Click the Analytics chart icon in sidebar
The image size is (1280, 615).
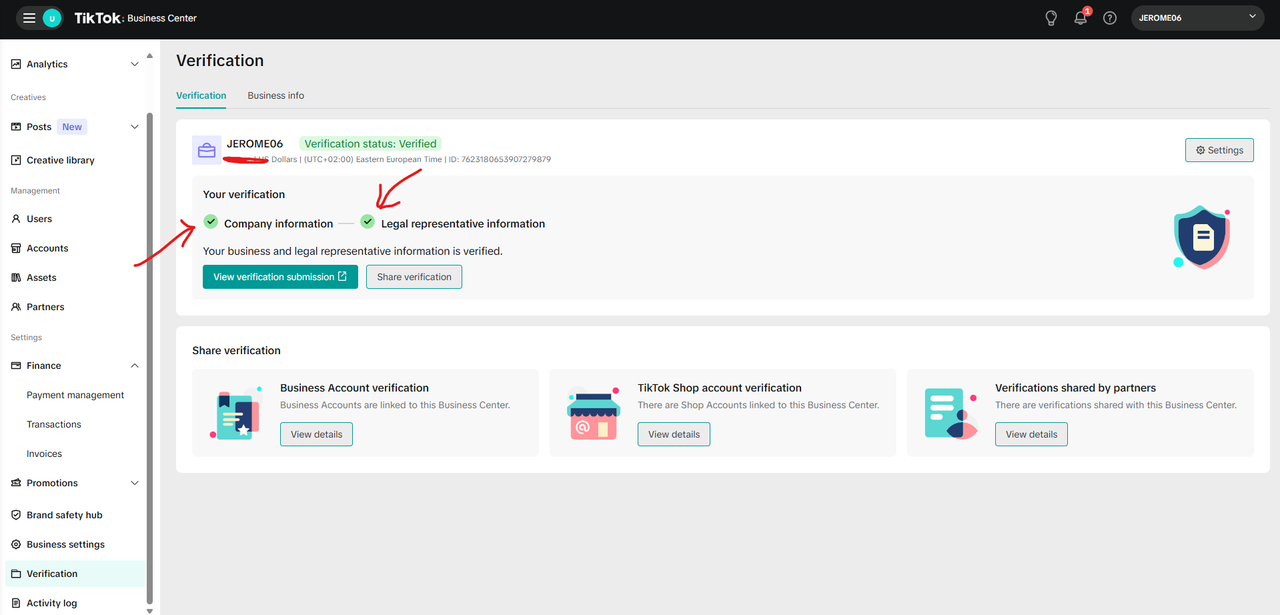click(16, 64)
